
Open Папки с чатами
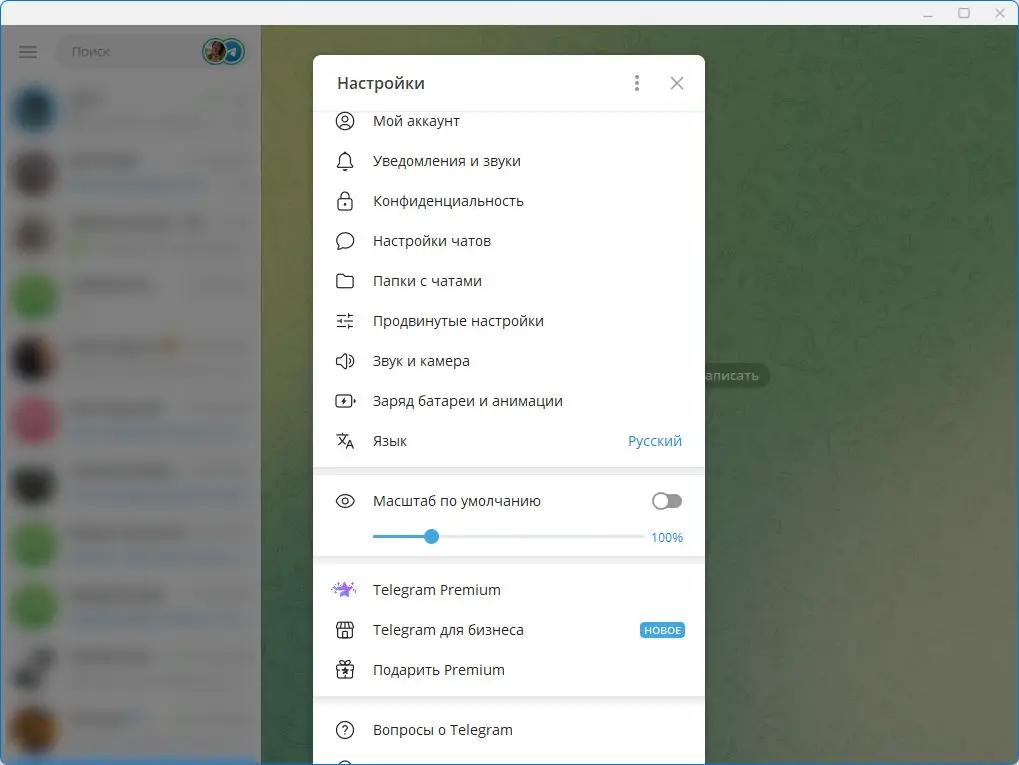[x=509, y=281]
